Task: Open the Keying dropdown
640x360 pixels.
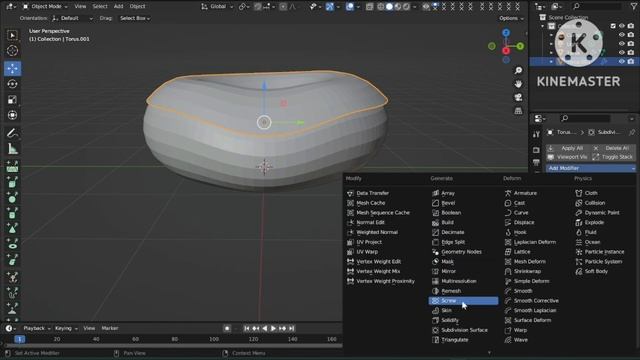Action: point(66,328)
